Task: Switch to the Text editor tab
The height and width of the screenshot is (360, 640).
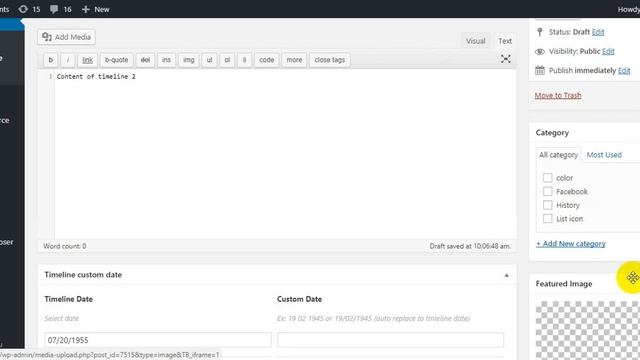Action: (505, 41)
